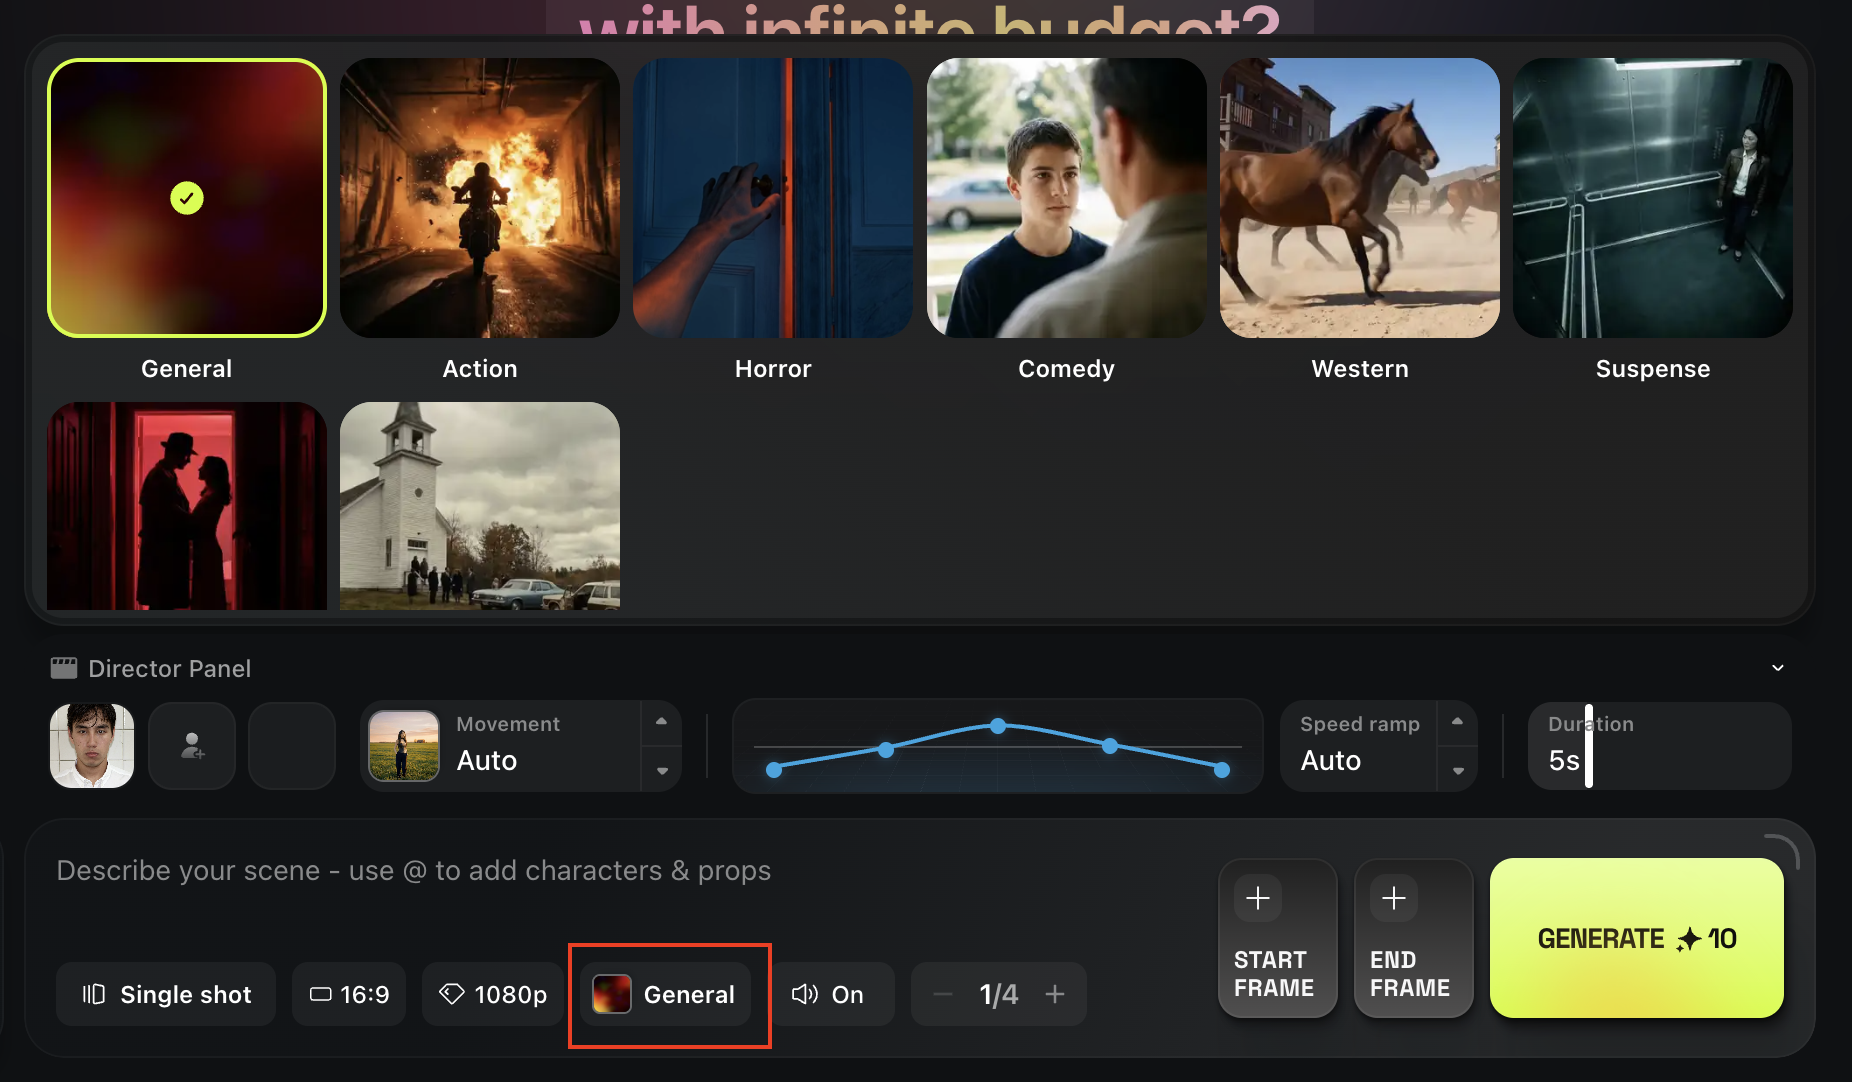This screenshot has width=1852, height=1082.
Task: Toggle the audio On button
Action: point(829,994)
